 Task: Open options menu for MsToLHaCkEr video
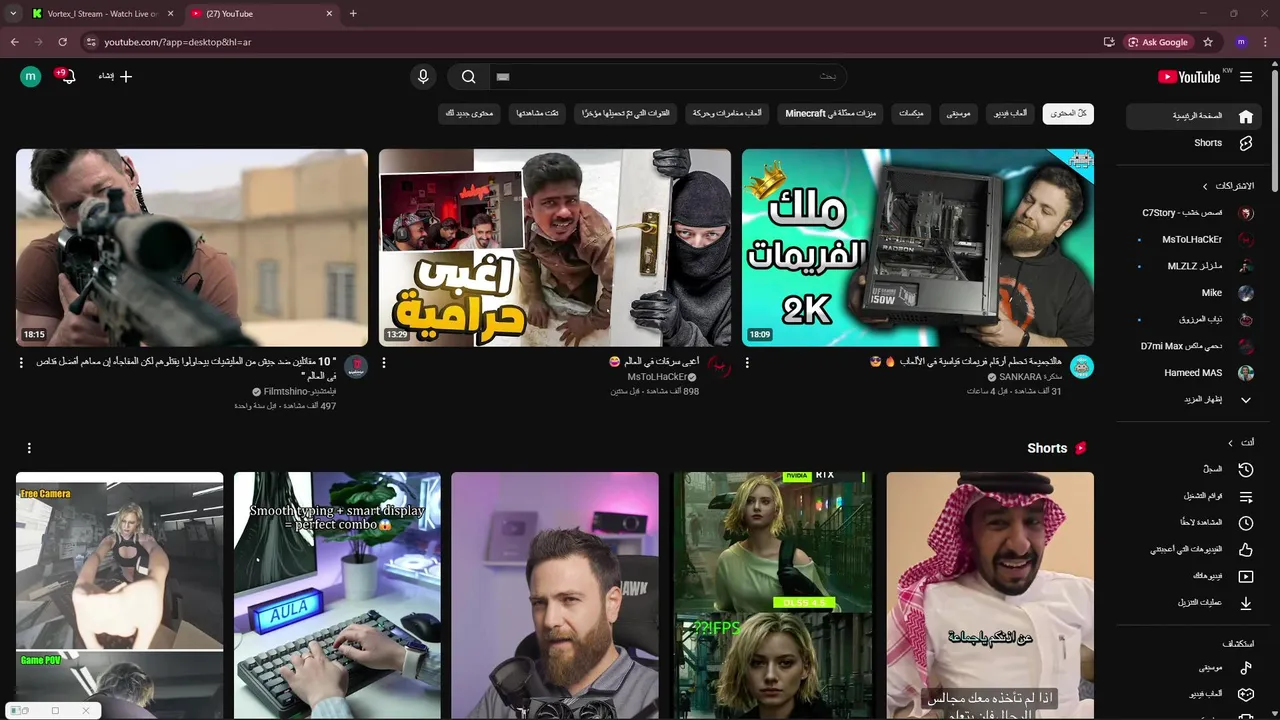pos(384,363)
